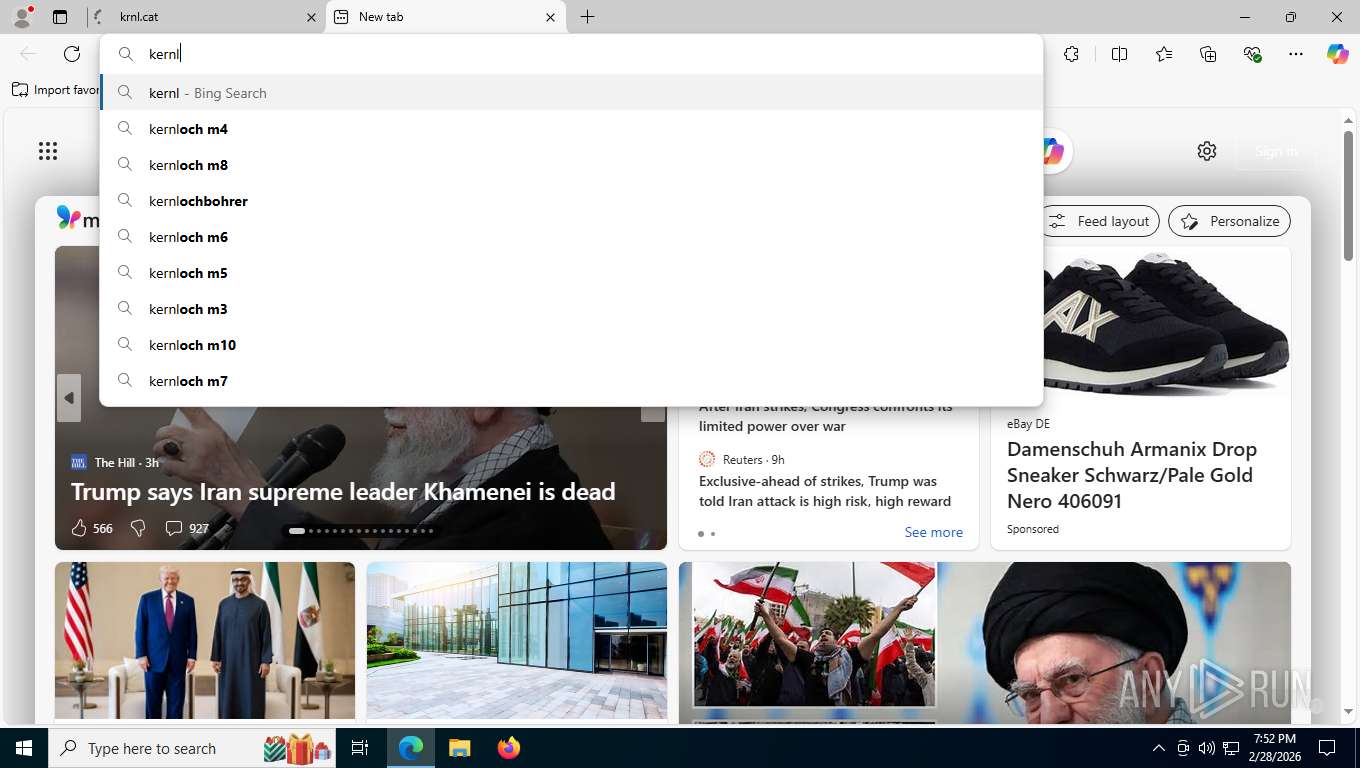Screen dimensions: 1360x768
Task: Select the 'kernl - Bing Search' suggestion
Action: 571,93
